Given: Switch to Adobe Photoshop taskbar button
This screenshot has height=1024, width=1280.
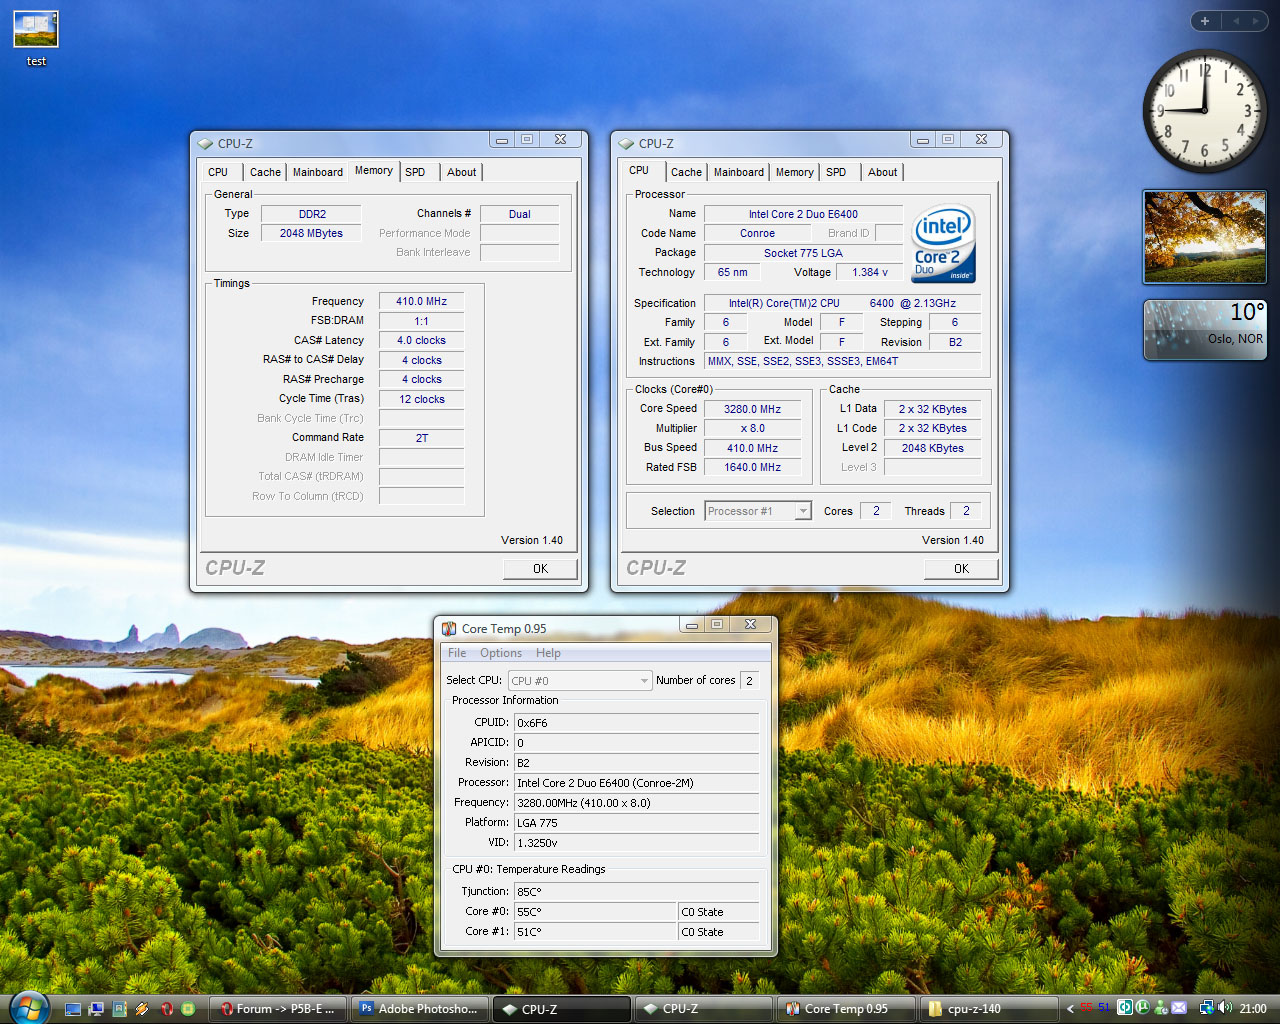Looking at the screenshot, I should [x=422, y=1009].
